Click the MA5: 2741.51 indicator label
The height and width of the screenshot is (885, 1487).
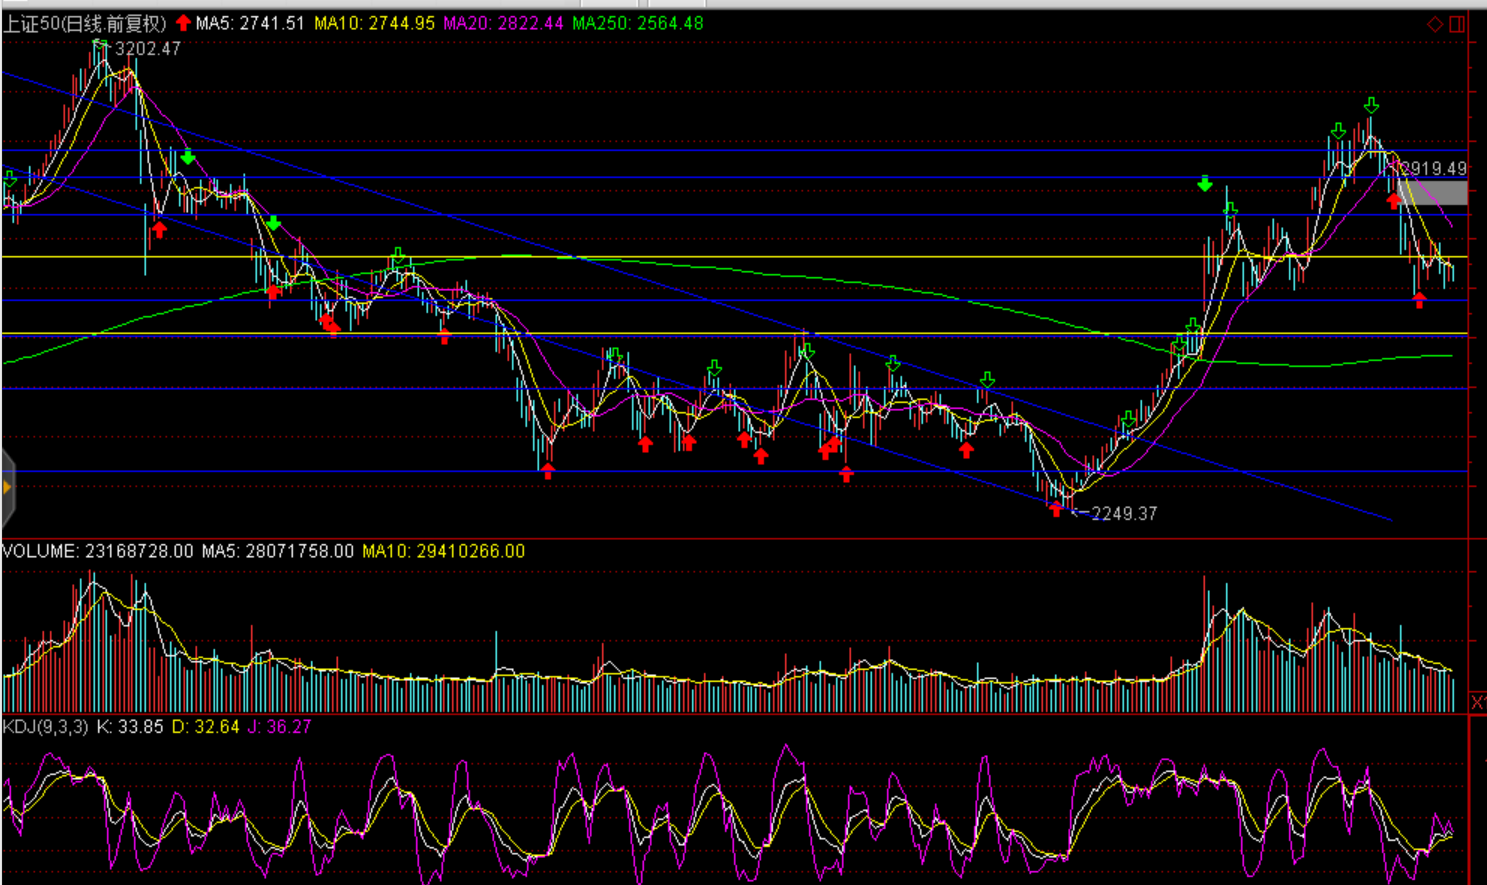(x=250, y=23)
